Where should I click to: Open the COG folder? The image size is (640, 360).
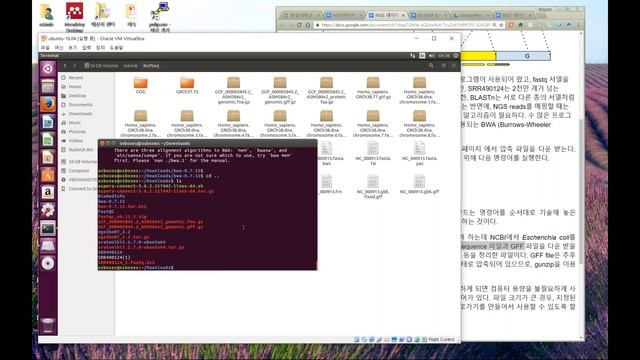[140, 85]
